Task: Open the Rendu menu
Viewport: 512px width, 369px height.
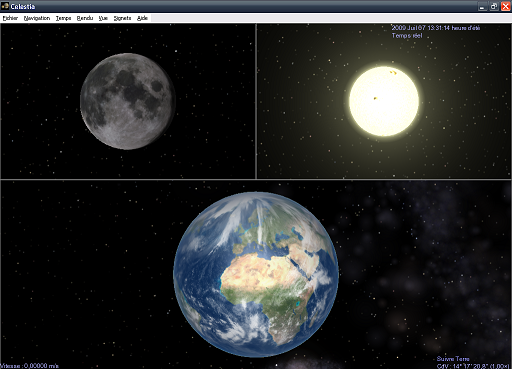Action: pyautogui.click(x=85, y=18)
